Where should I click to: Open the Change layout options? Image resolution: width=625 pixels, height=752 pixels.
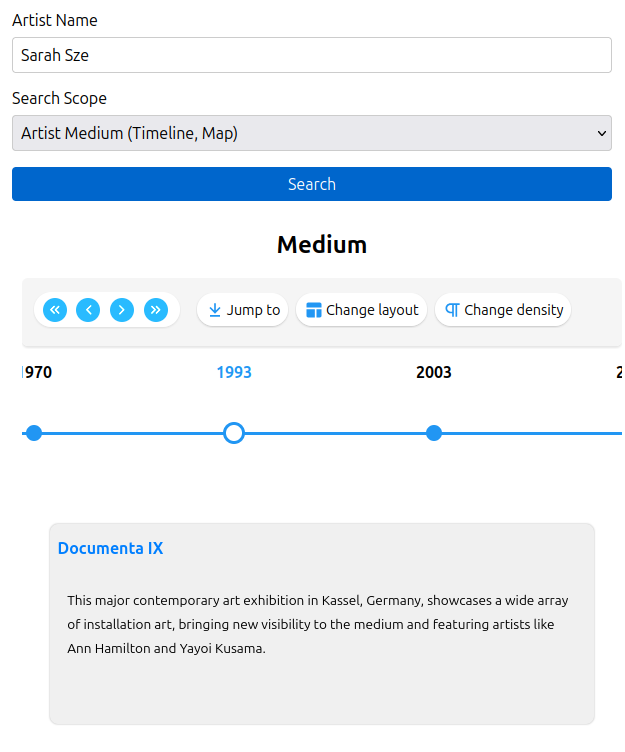362,310
